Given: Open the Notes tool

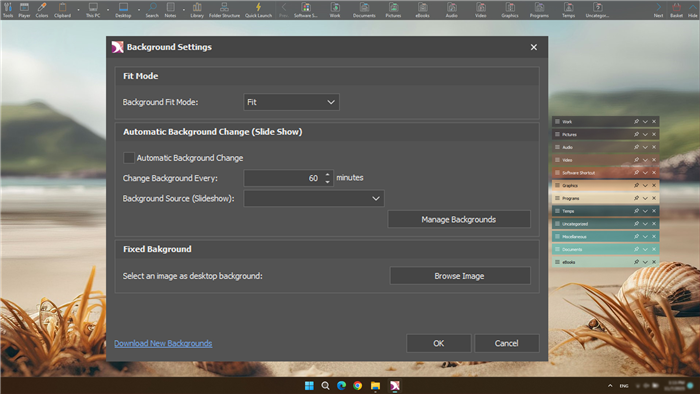Looking at the screenshot, I should click(170, 10).
